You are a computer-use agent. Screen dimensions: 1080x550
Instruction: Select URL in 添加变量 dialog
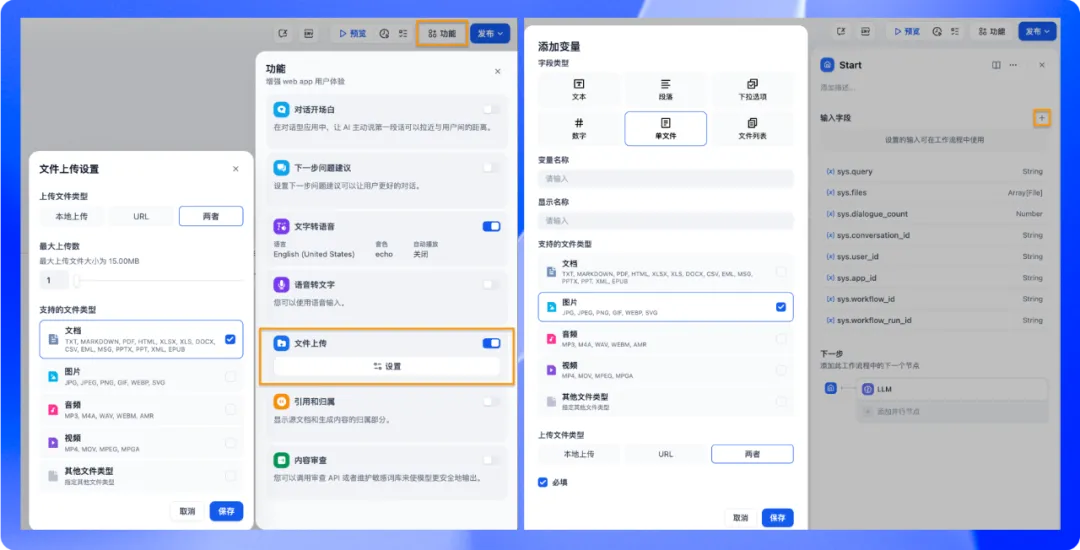[x=665, y=454]
